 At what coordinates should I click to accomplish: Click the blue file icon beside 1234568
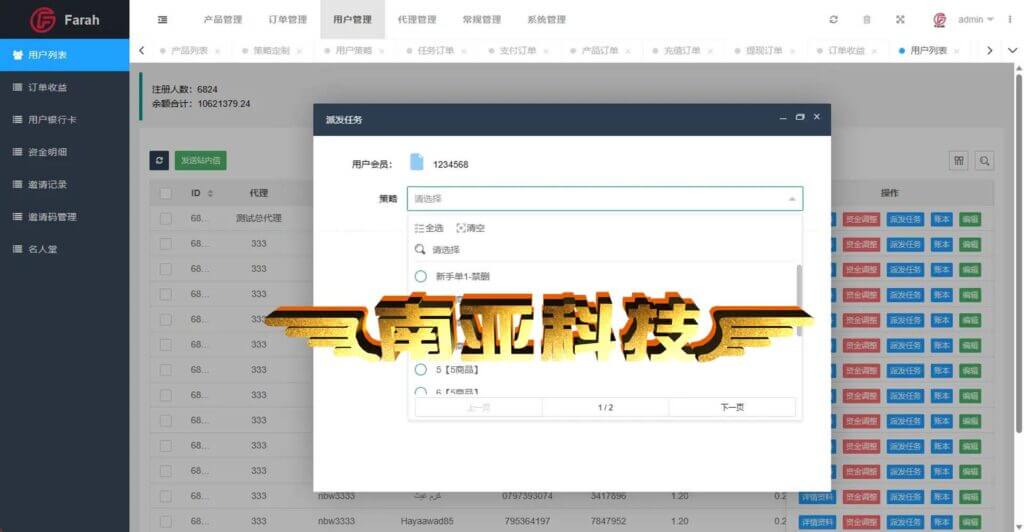coord(417,162)
